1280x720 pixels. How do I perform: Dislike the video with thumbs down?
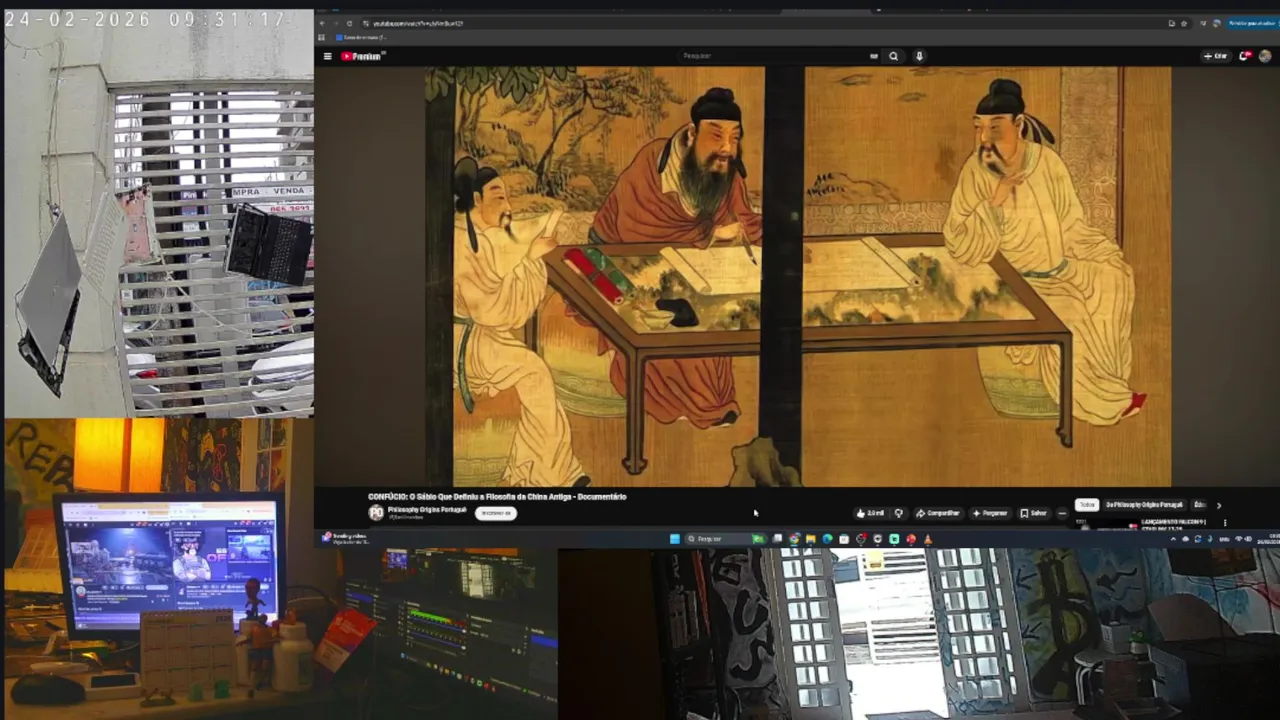(899, 513)
